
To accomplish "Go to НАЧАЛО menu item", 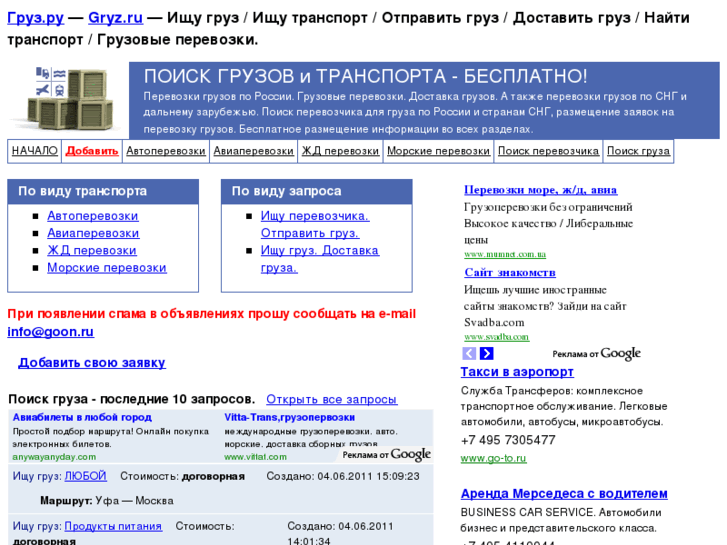I will [35, 151].
